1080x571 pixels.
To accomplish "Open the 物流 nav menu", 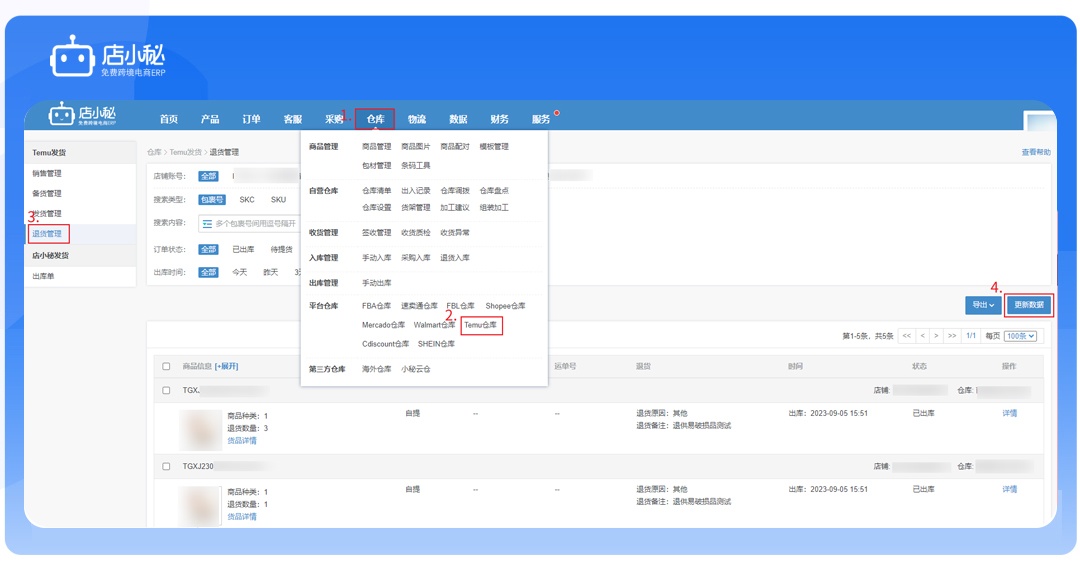I will click(417, 119).
